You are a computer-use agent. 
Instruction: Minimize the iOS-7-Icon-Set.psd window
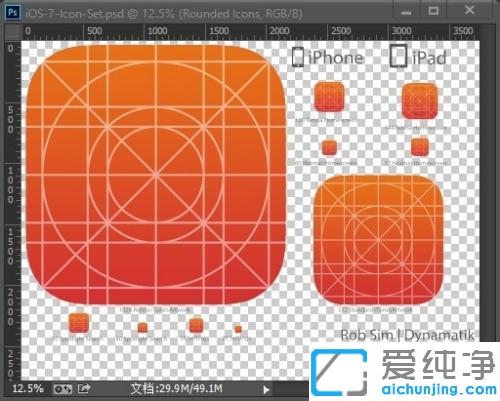click(406, 12)
